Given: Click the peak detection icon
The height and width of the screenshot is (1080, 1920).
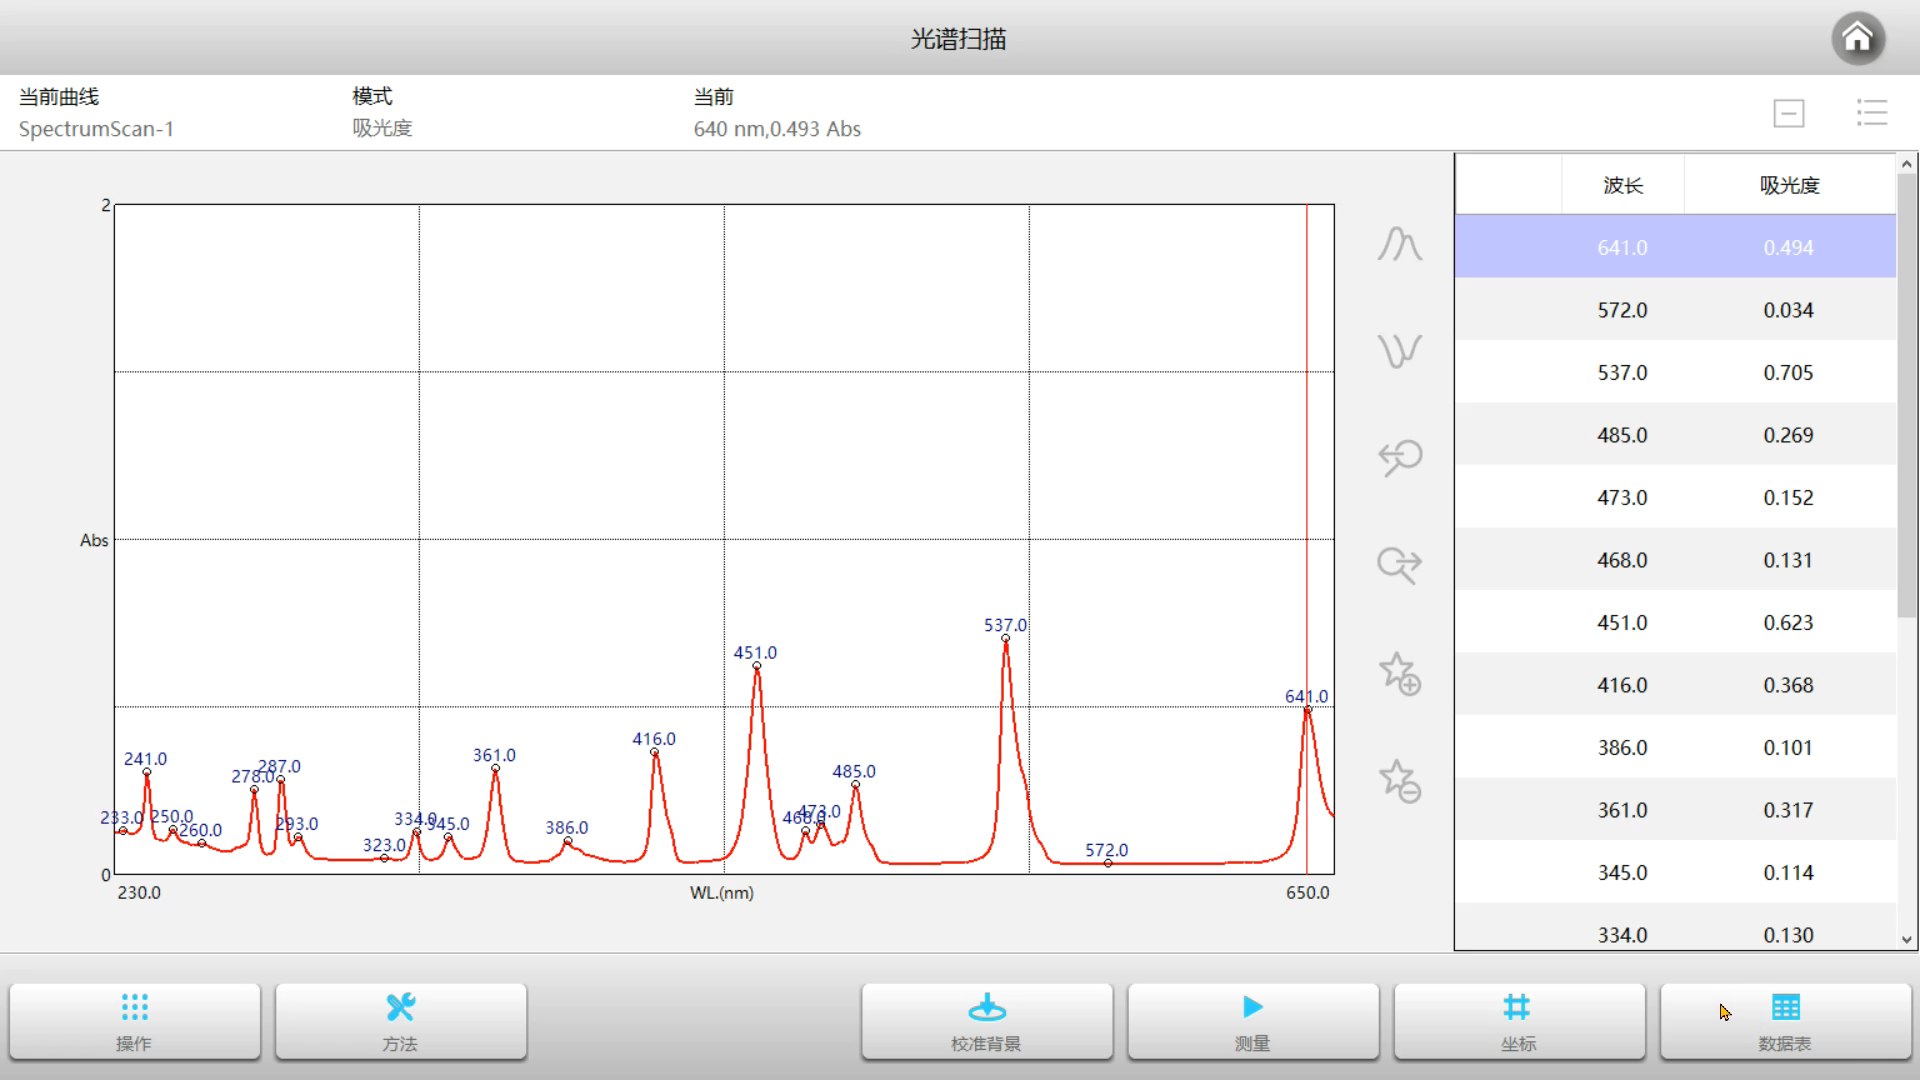Looking at the screenshot, I should pos(1399,244).
